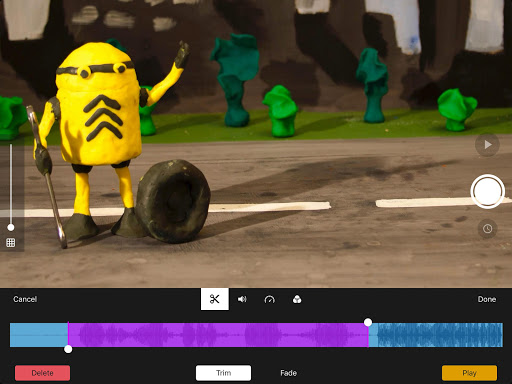Open the color filter circles icon
This screenshot has height=384, width=512.
[297, 299]
